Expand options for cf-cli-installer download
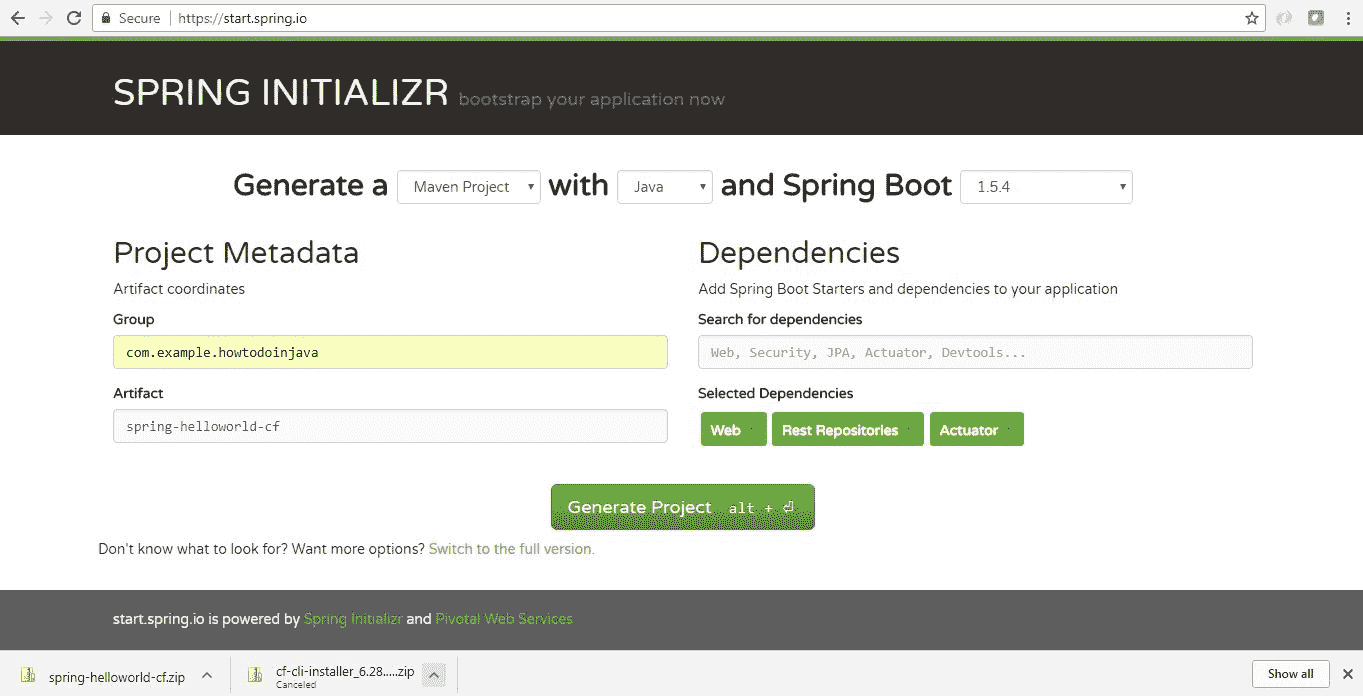The image size is (1363, 696). [x=434, y=676]
